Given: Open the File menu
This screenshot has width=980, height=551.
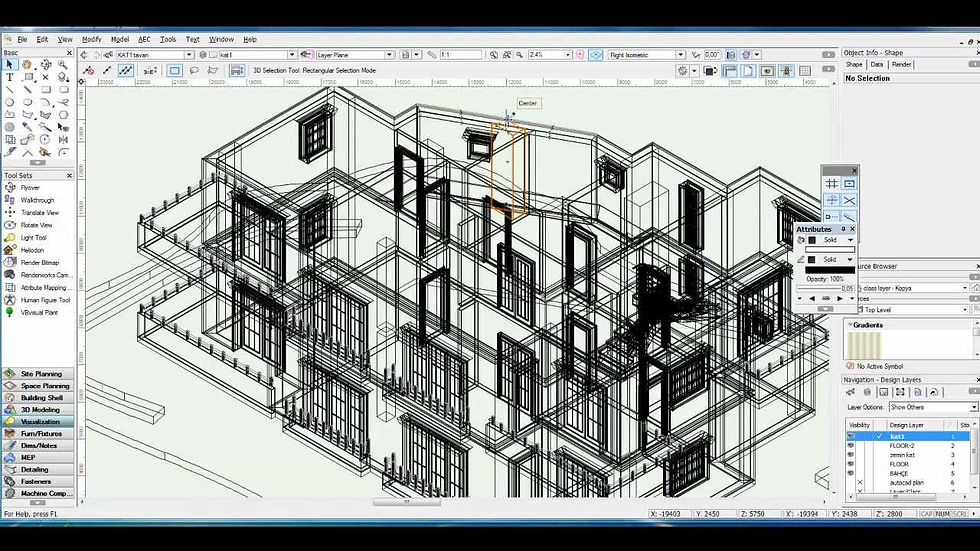Looking at the screenshot, I should [x=22, y=39].
